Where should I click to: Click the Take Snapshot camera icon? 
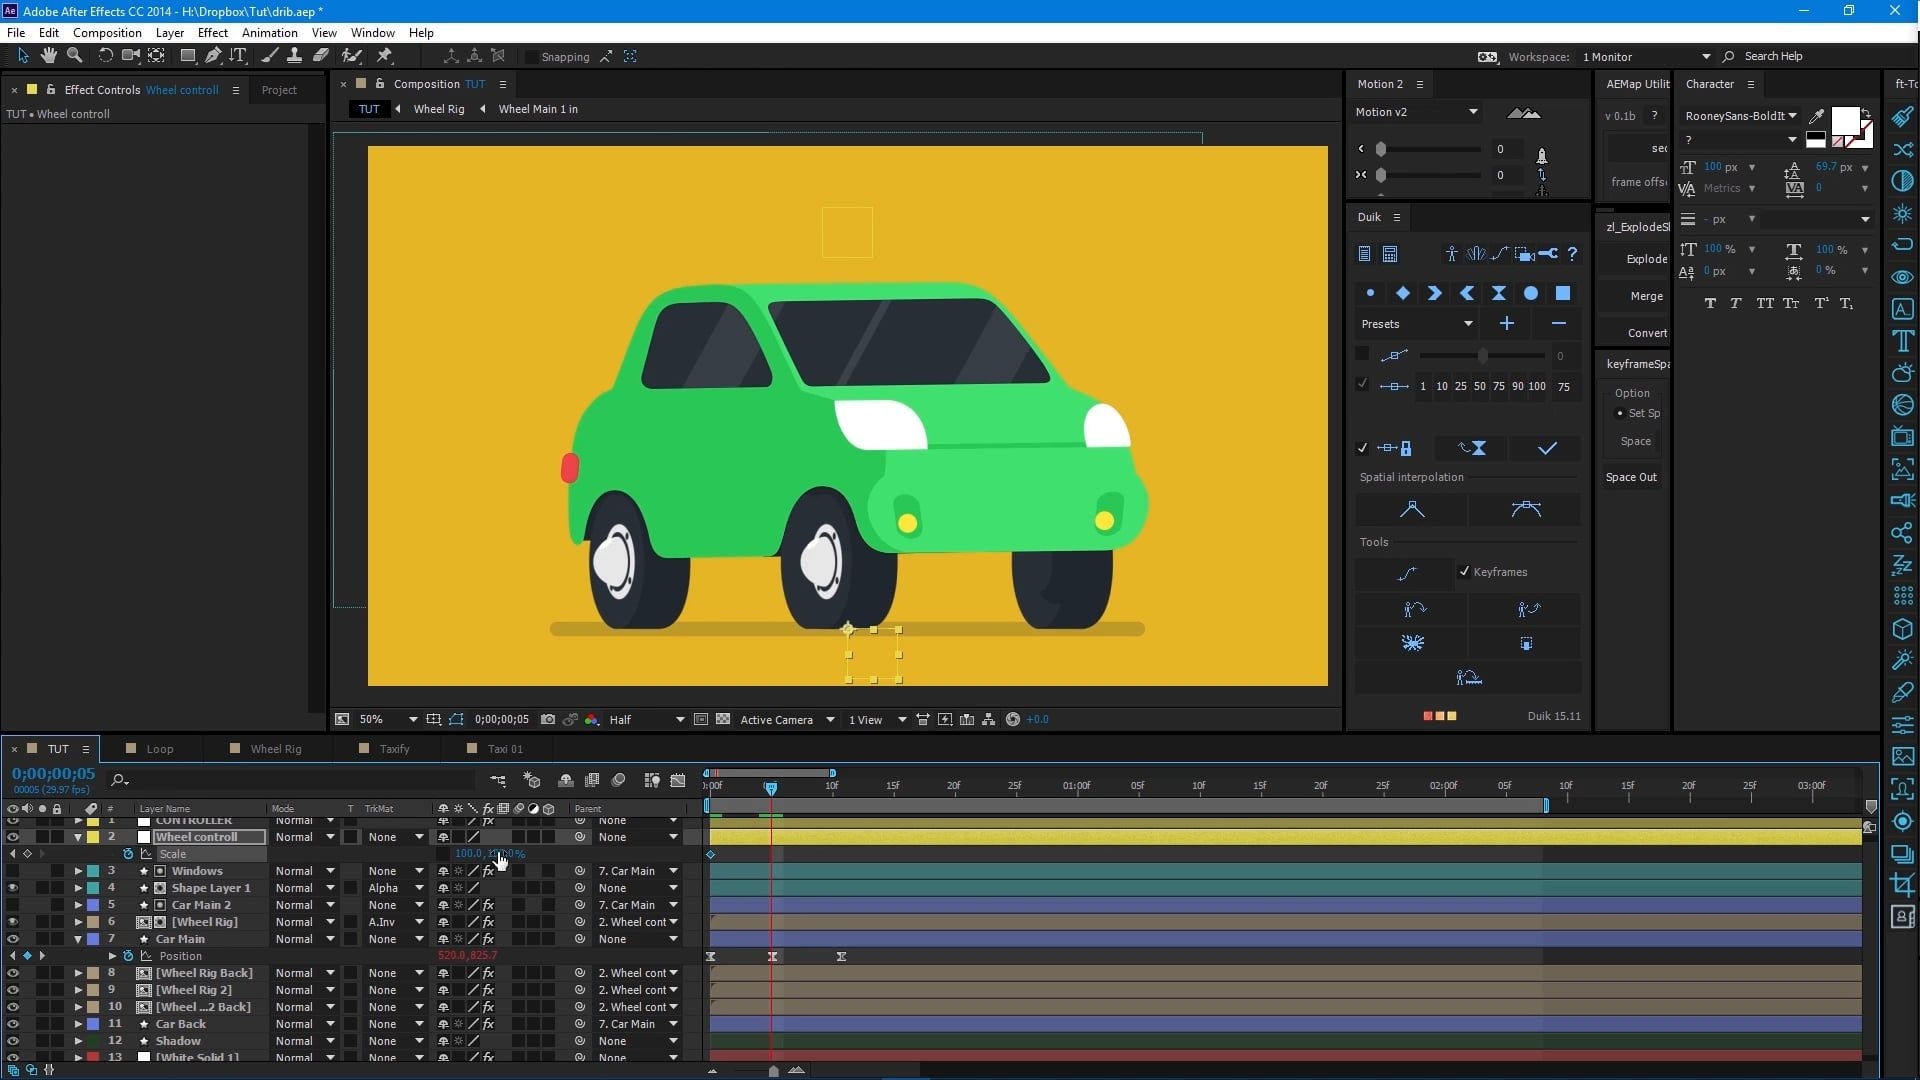point(548,719)
